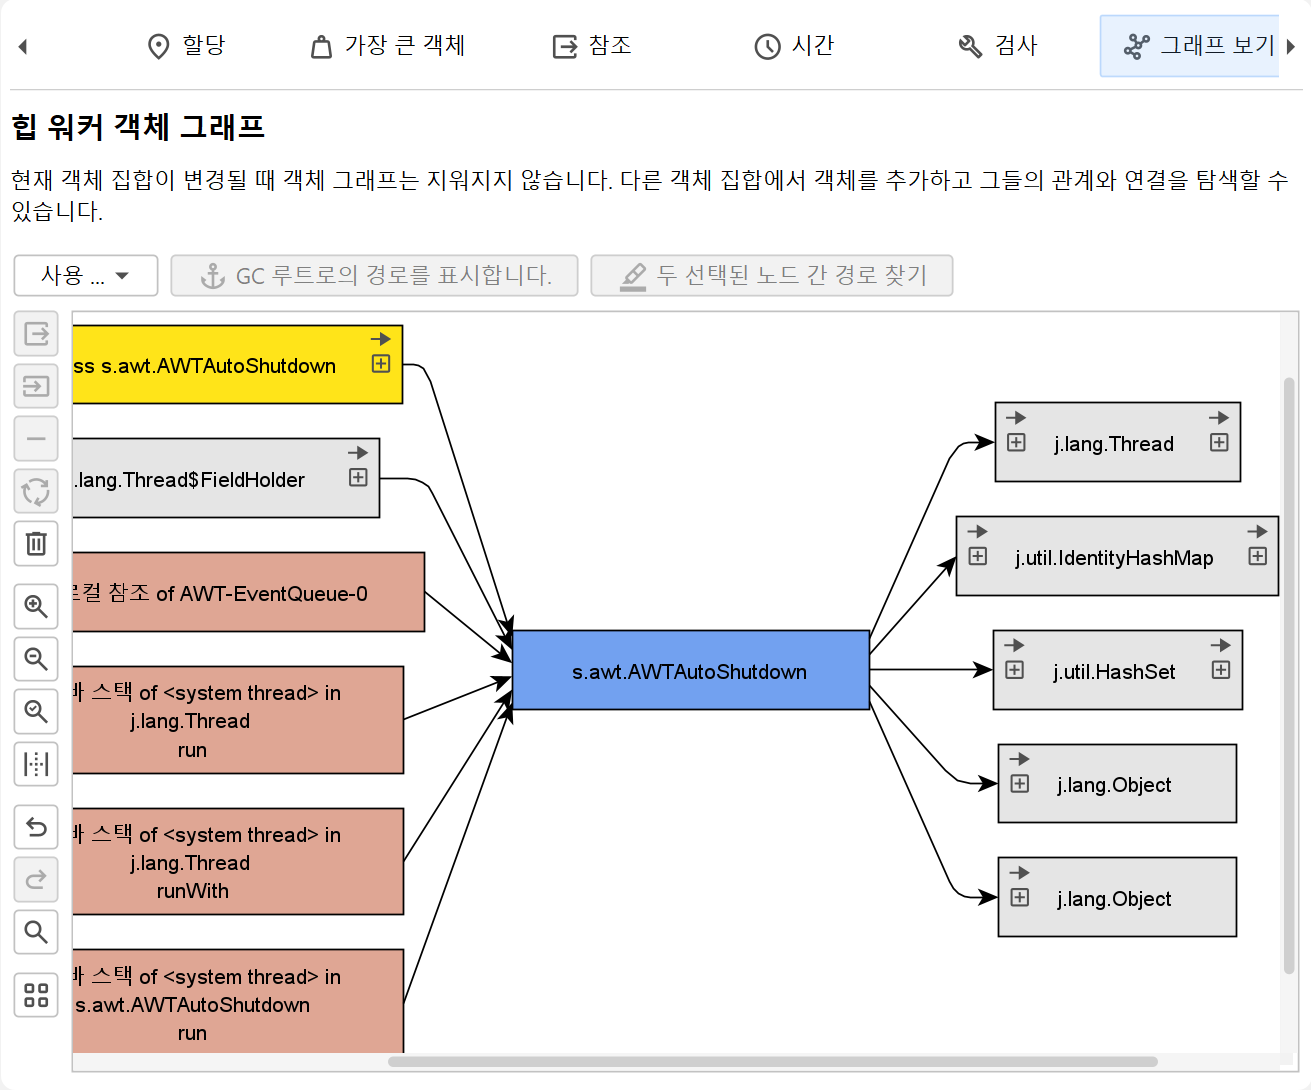This screenshot has height=1090, width=1311.
Task: Switch to the 할당 tab
Action: pos(187,46)
